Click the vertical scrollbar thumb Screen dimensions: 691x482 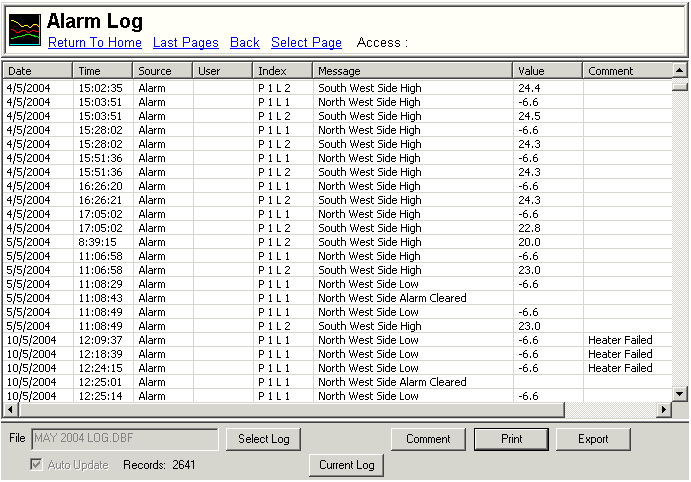[679, 86]
